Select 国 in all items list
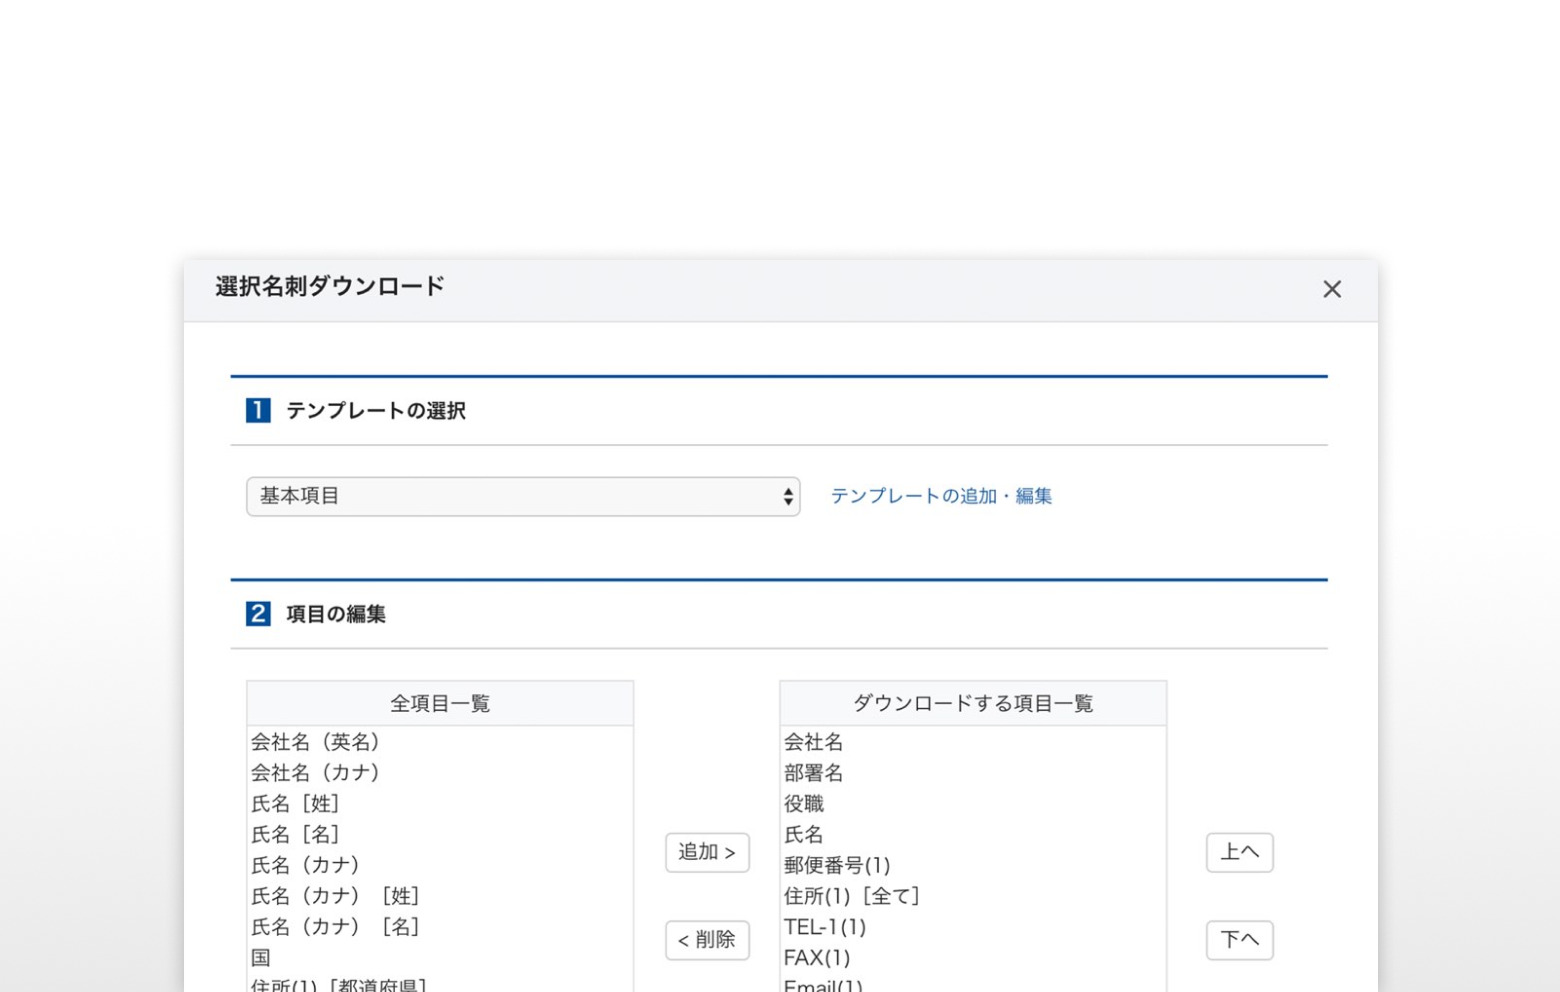Screen dimensions: 1560x992 click(x=440, y=958)
